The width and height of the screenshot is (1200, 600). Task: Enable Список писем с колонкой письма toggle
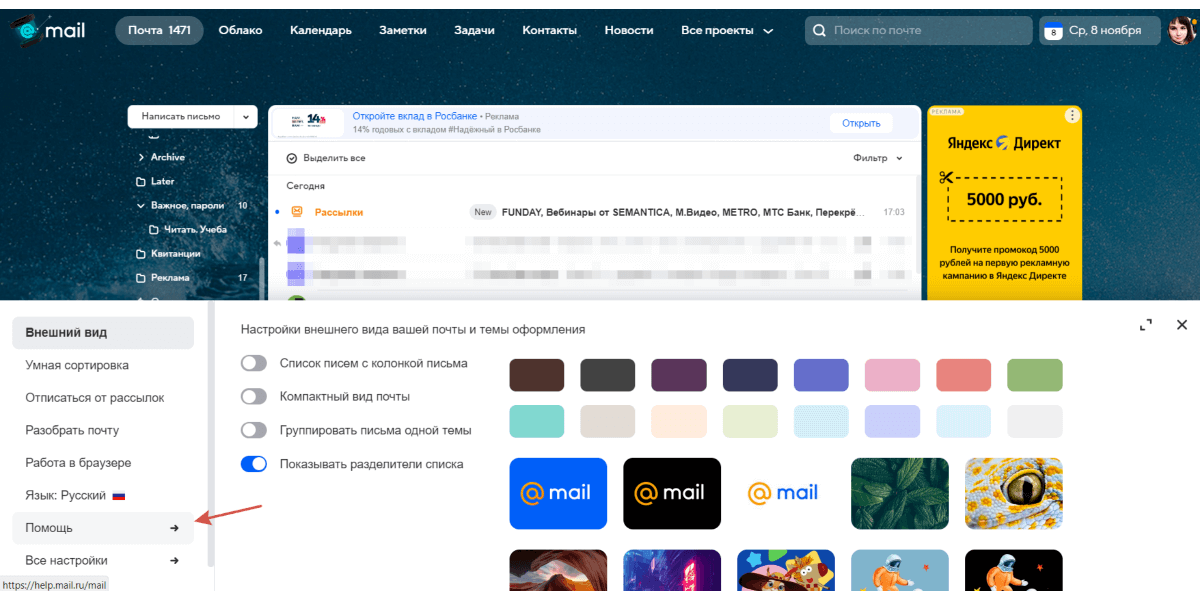coord(254,363)
